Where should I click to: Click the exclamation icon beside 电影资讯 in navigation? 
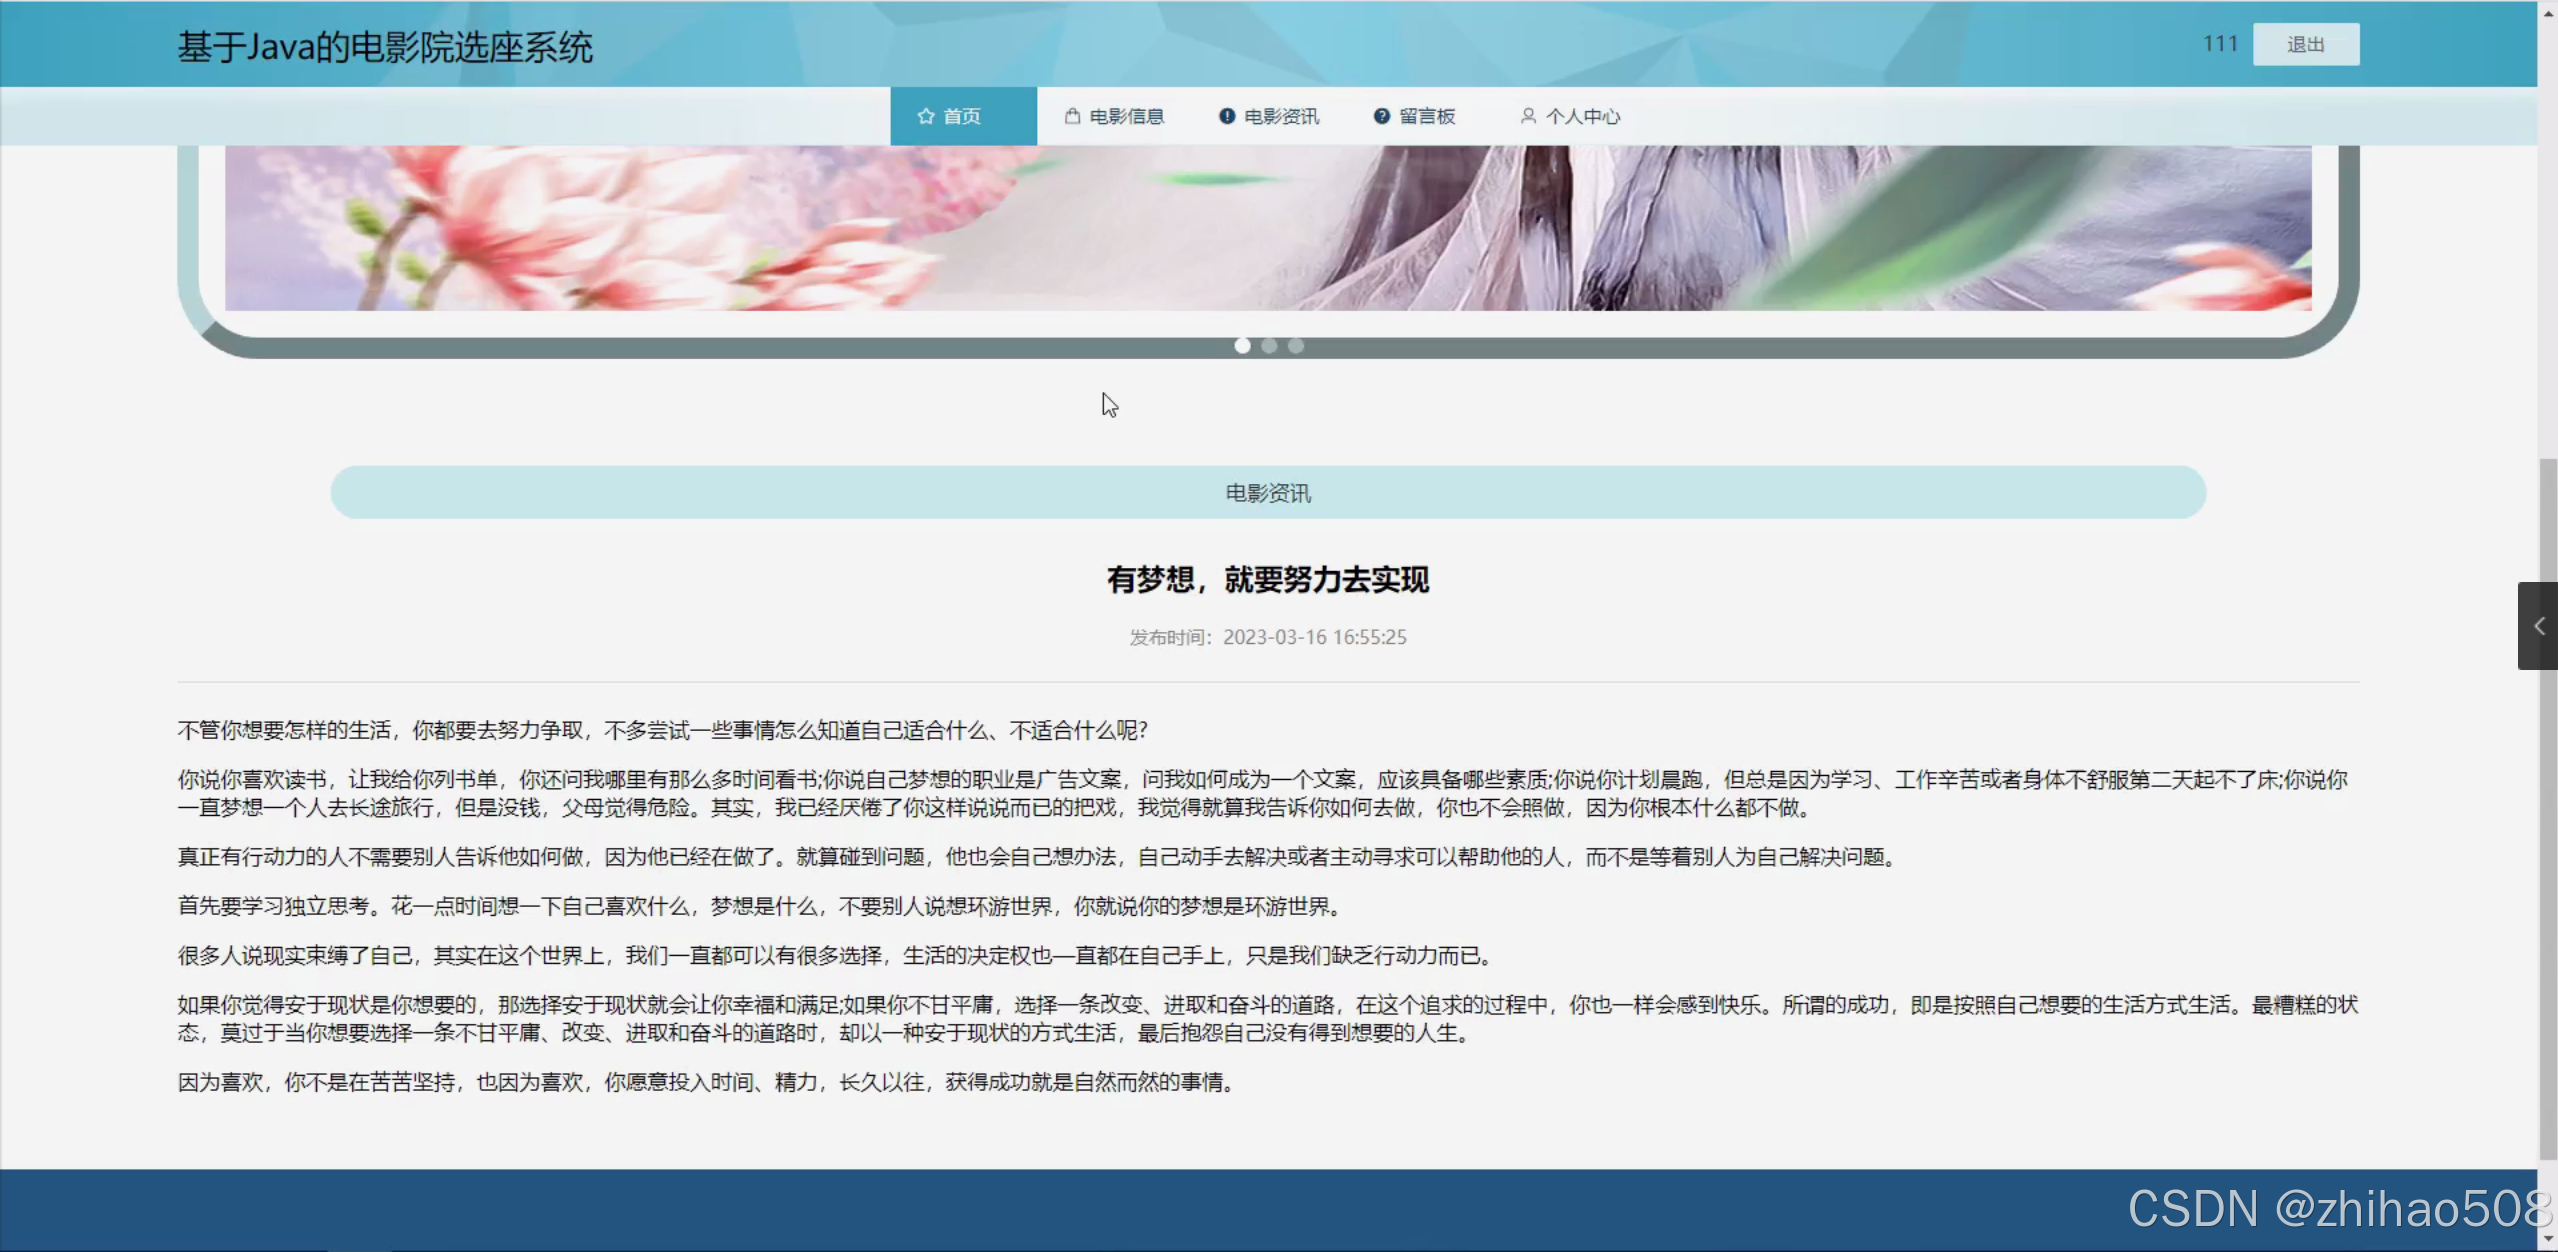tap(1227, 116)
